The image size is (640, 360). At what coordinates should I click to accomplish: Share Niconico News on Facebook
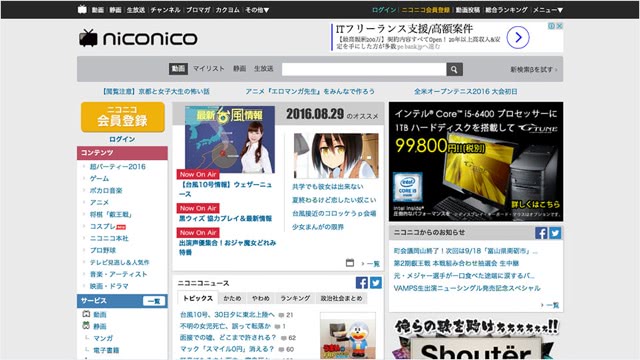tap(362, 282)
